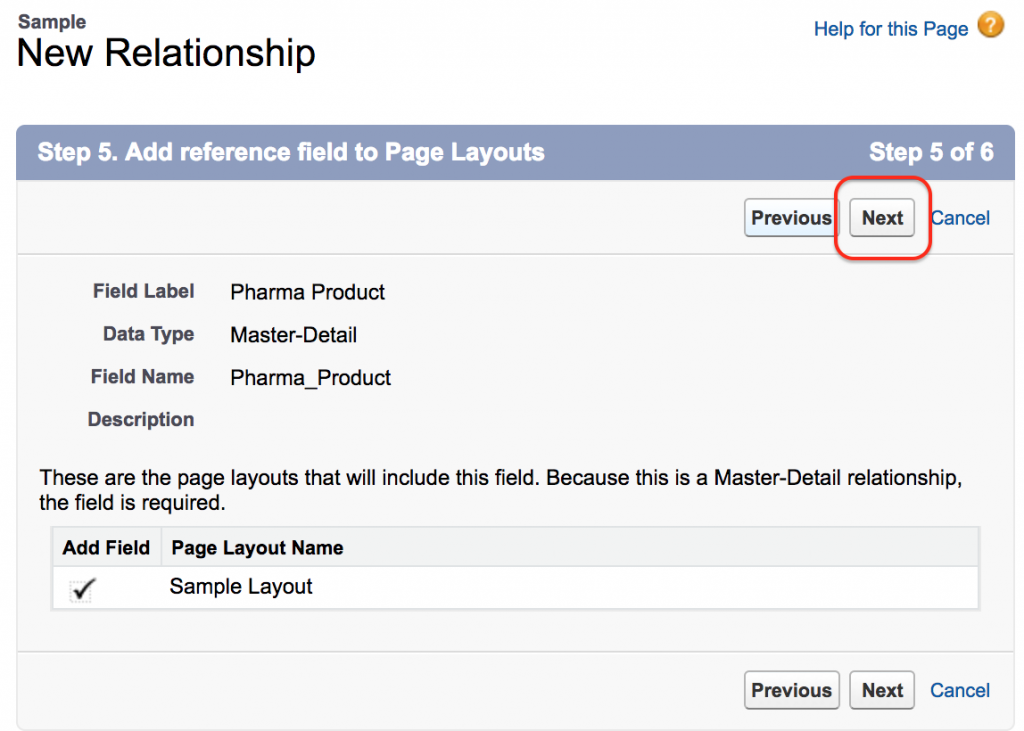Open the Help for this Page link

point(890,29)
